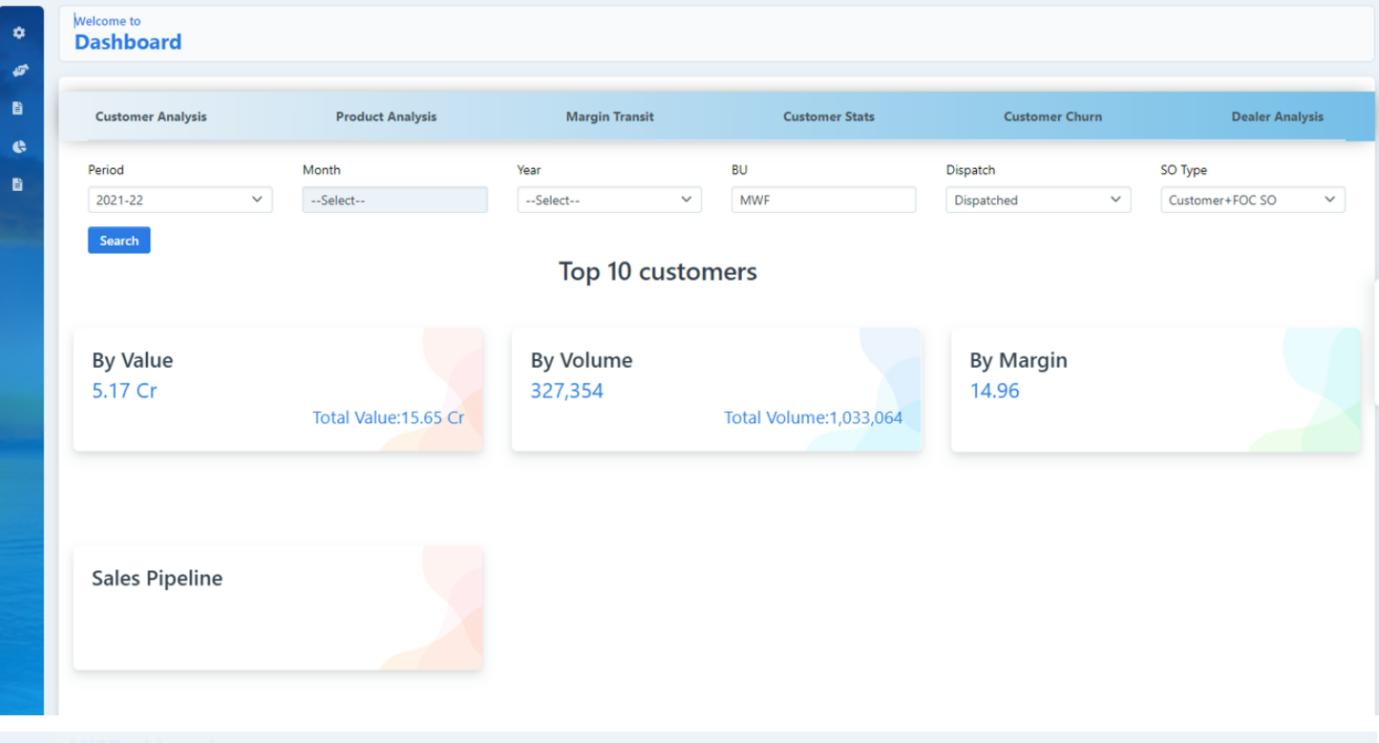Click the Month select field
Screen dimensions: 1379x743
[x=395, y=200]
